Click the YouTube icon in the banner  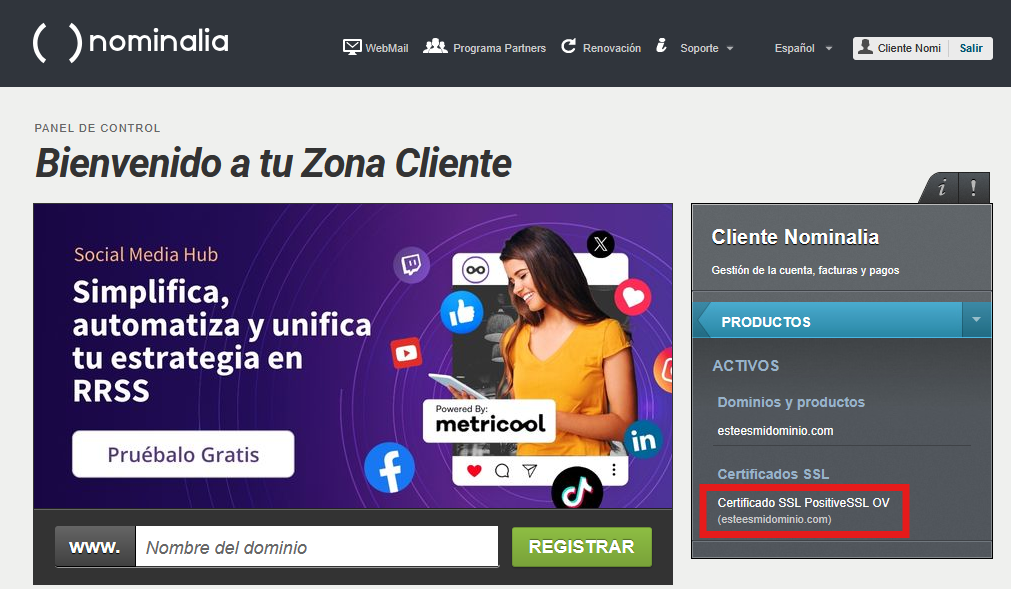pos(406,352)
